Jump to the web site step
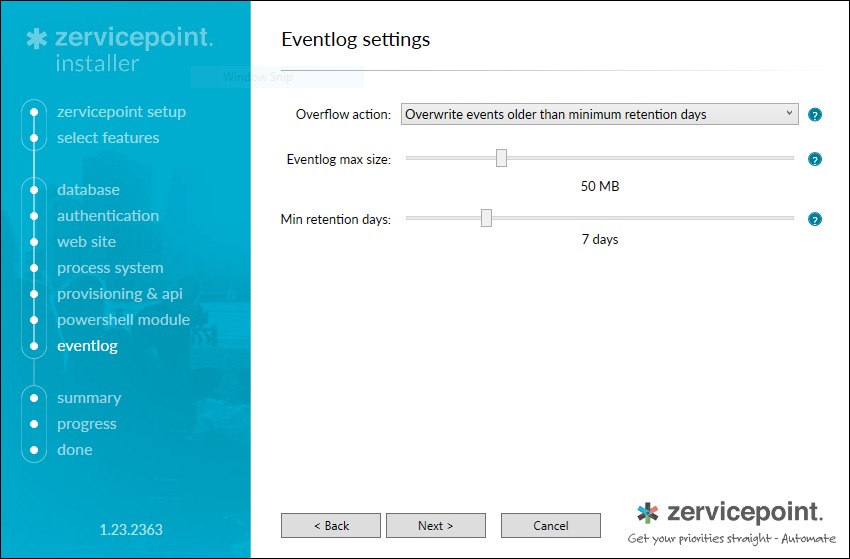Viewport: 850px width, 559px height. point(87,242)
